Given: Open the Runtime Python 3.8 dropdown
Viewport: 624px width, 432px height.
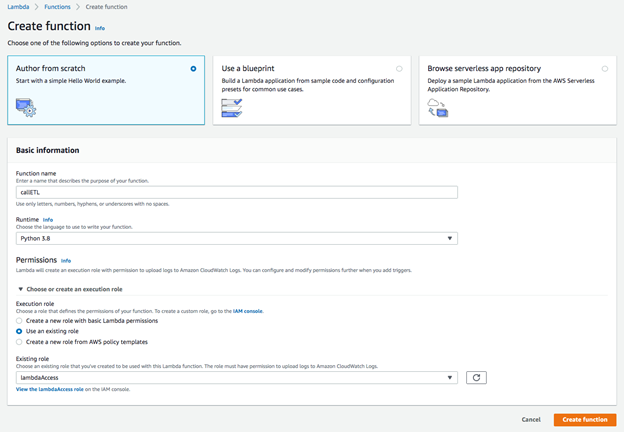Looking at the screenshot, I should [x=237, y=239].
